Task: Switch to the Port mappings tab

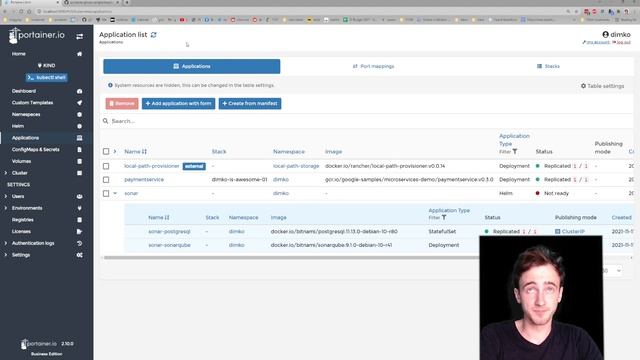Action: (x=373, y=67)
